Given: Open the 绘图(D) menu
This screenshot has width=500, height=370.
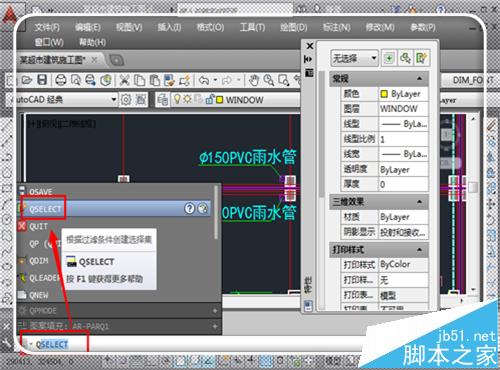Looking at the screenshot, I should click(x=294, y=27).
